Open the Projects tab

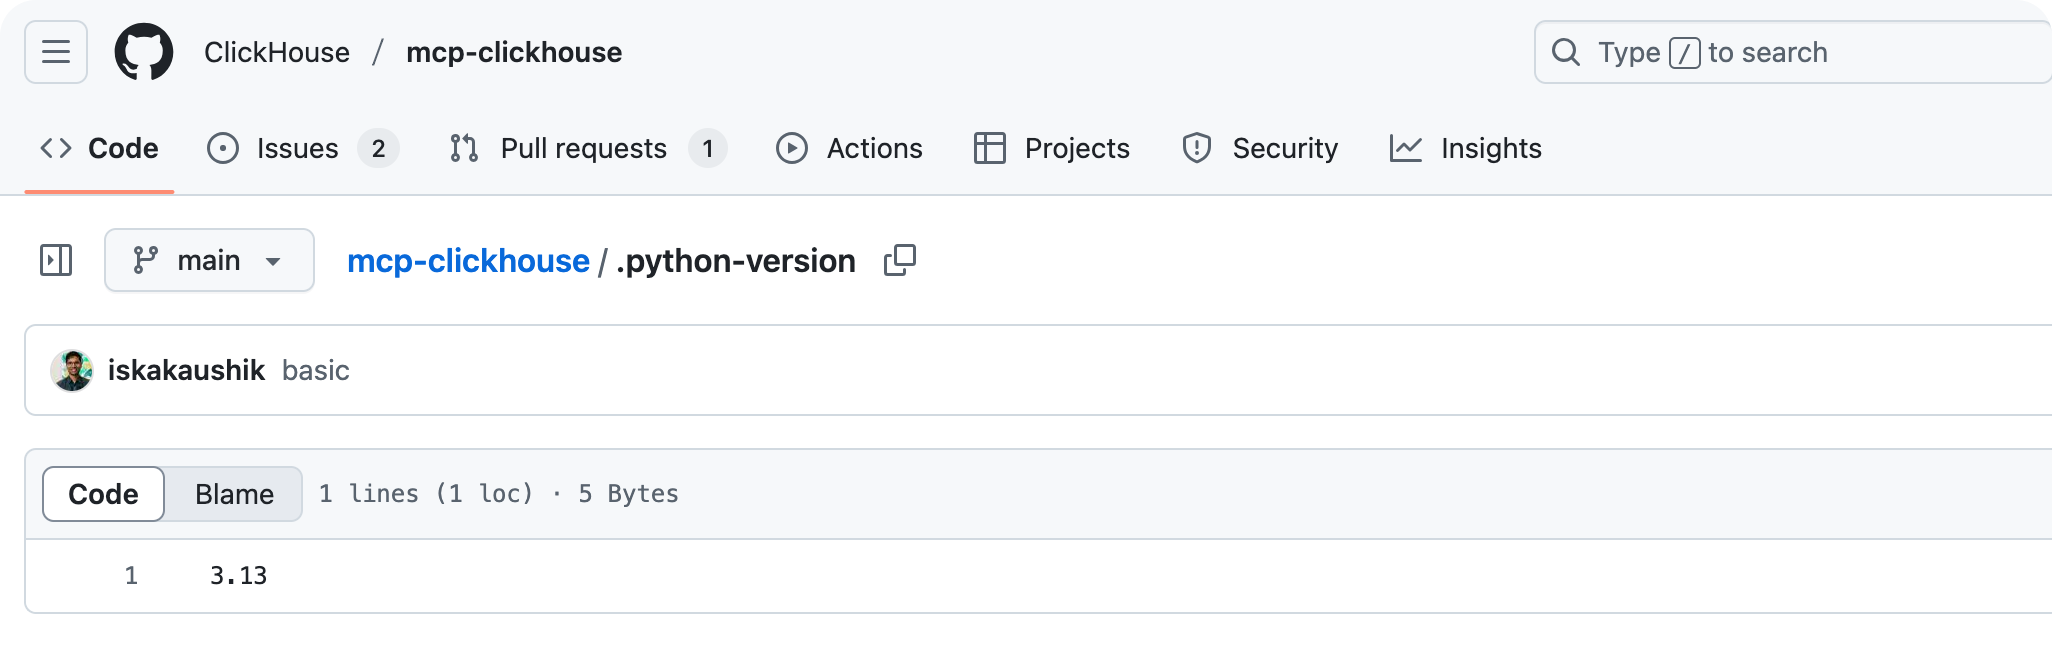(x=1052, y=148)
